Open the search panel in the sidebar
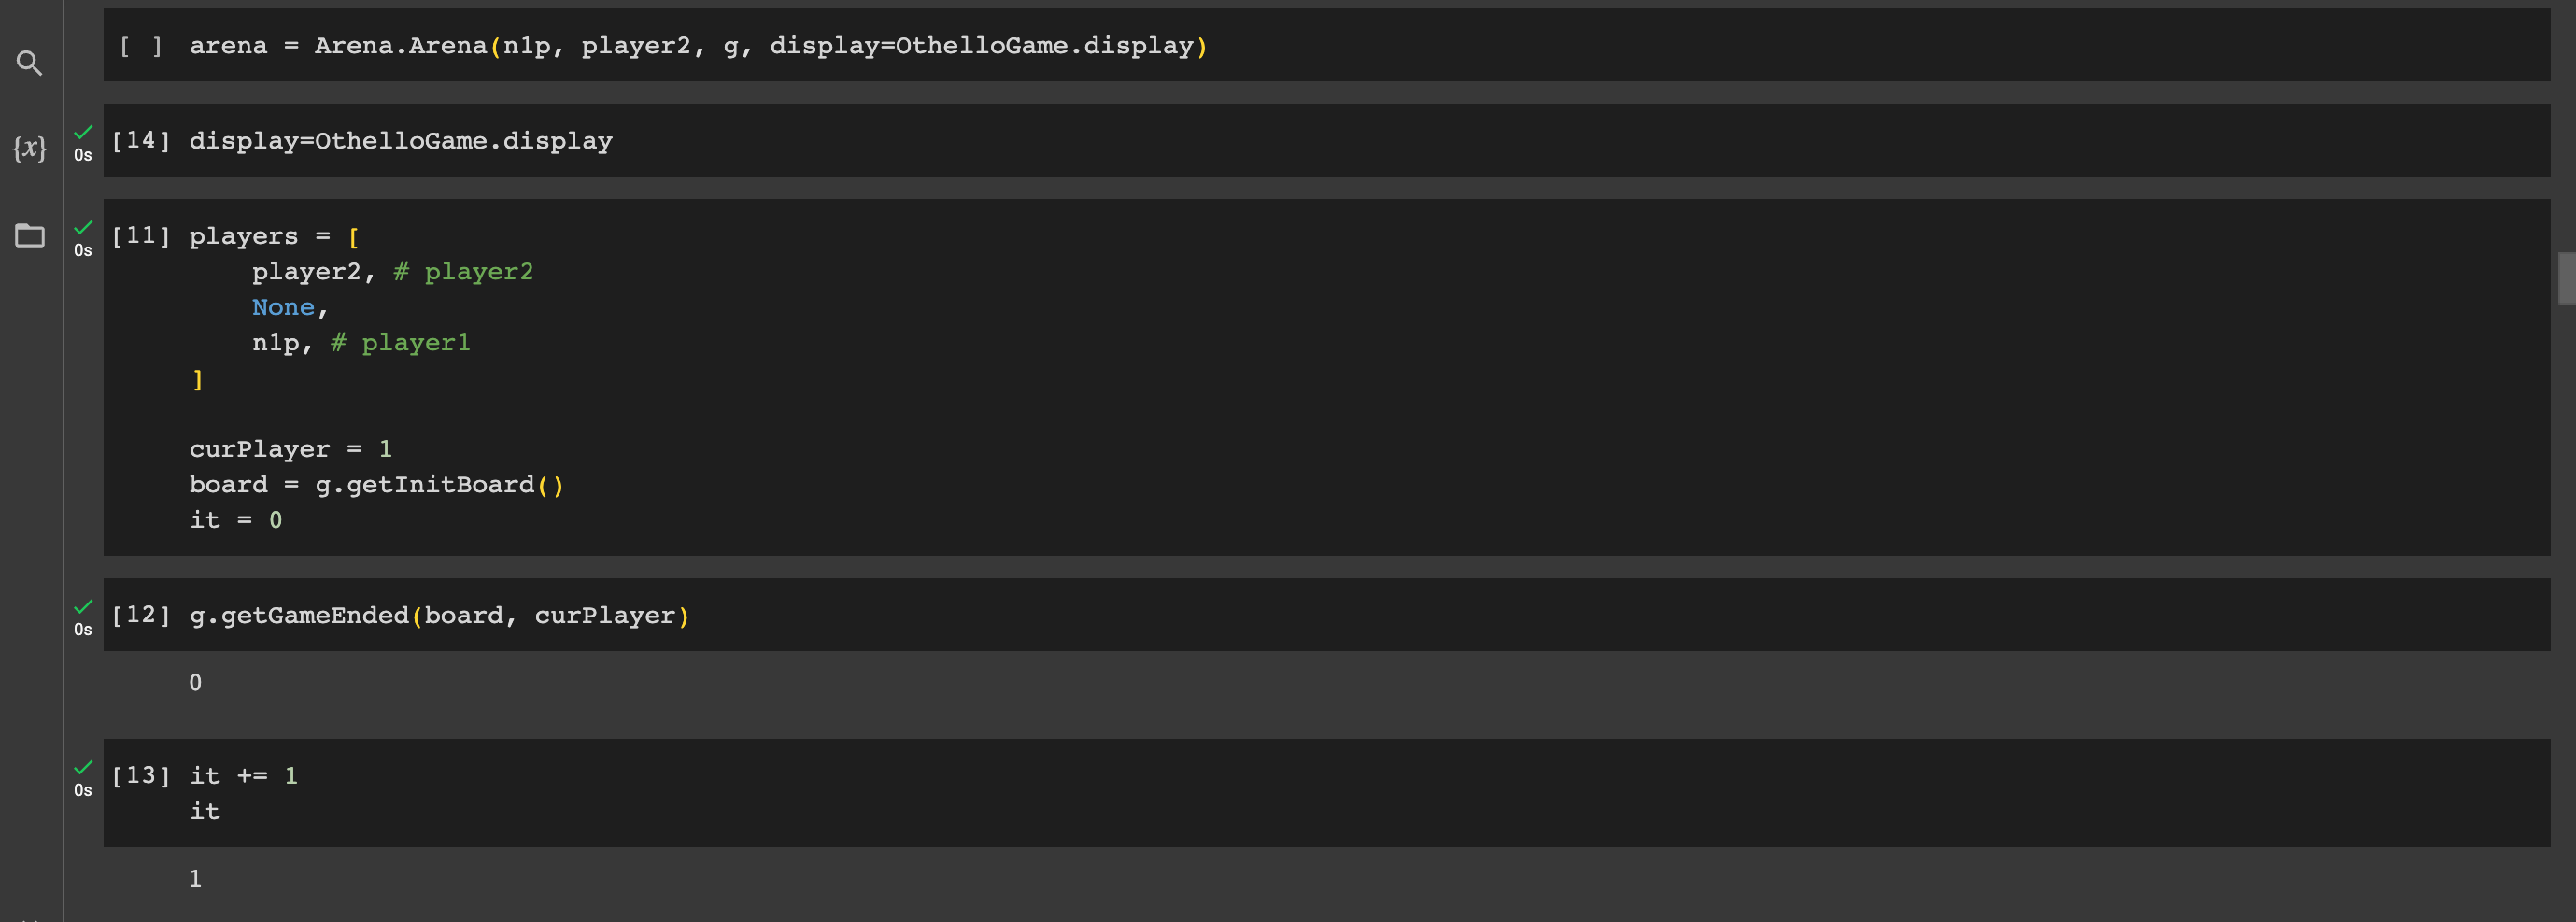The width and height of the screenshot is (2576, 922). (x=29, y=63)
